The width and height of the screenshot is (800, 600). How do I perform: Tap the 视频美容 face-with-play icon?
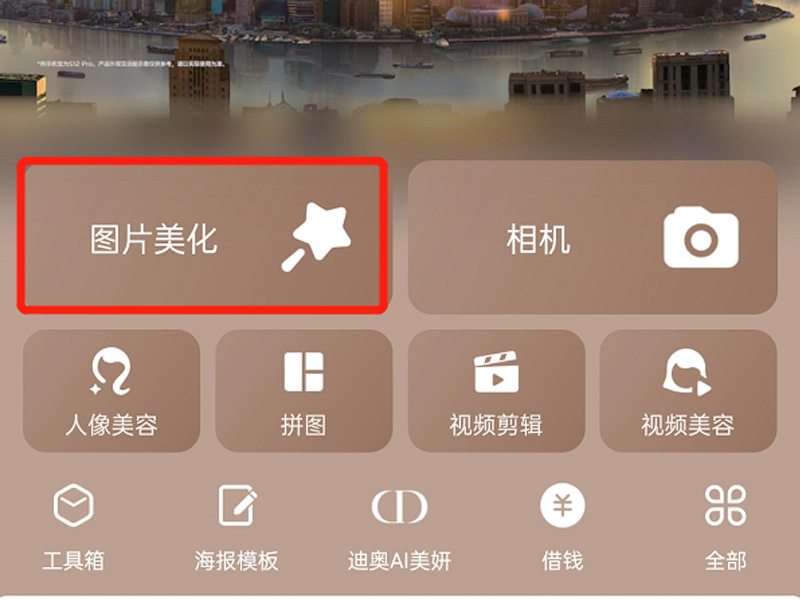(687, 371)
